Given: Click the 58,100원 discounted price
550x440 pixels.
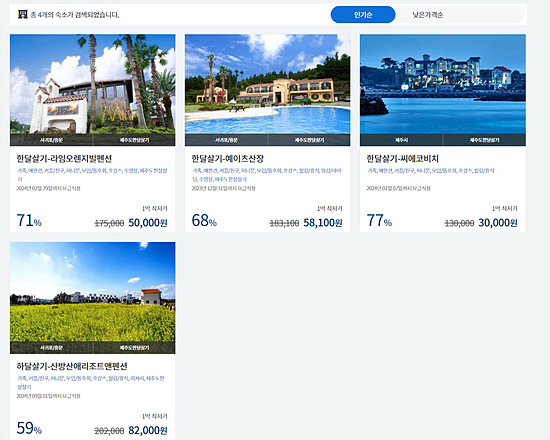Looking at the screenshot, I should click(323, 223).
